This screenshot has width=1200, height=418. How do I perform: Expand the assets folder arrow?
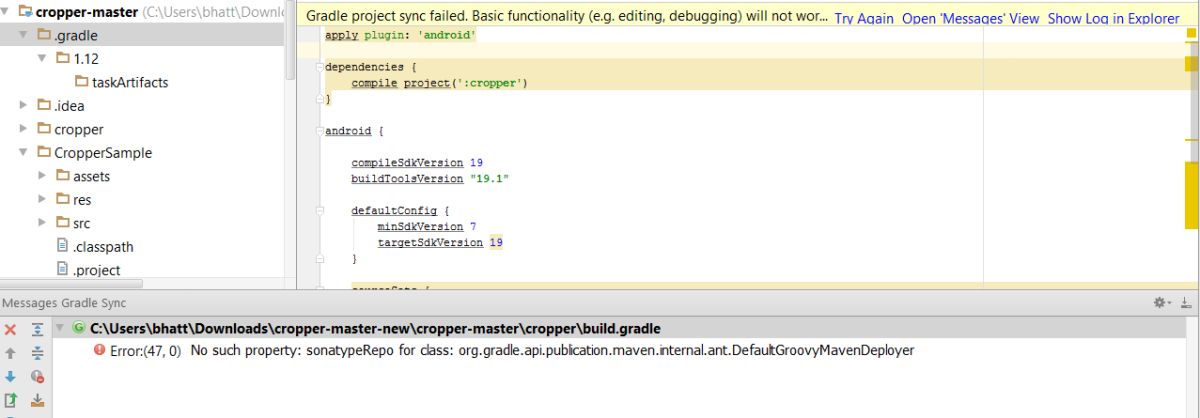click(x=42, y=176)
